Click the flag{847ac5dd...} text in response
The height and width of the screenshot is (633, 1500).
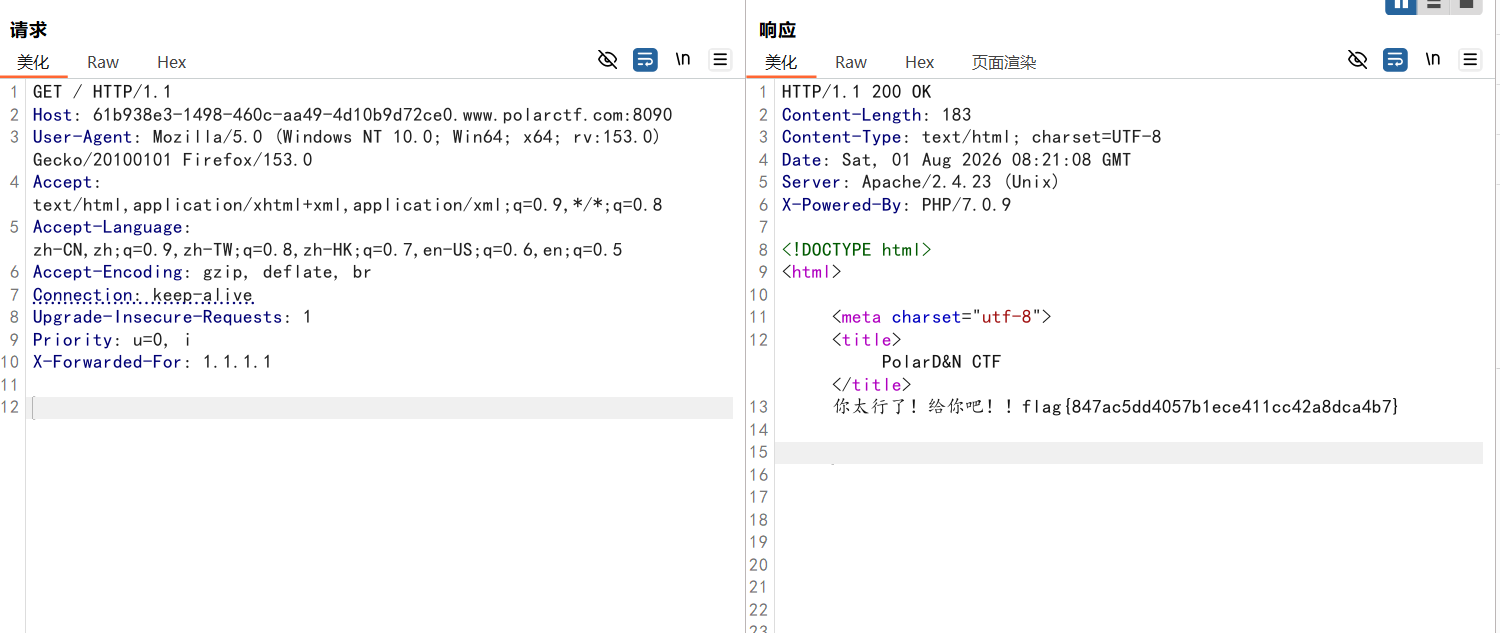pyautogui.click(x=1210, y=407)
